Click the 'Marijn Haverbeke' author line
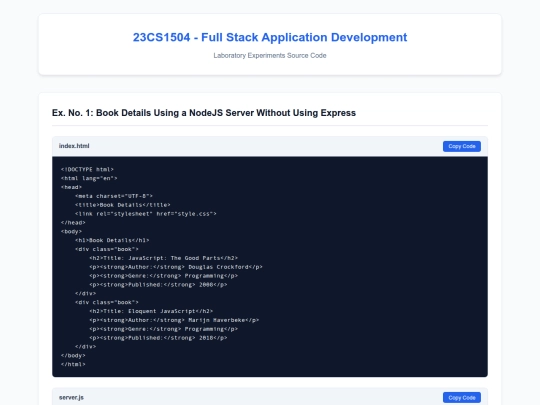540x405 pixels. (174, 320)
